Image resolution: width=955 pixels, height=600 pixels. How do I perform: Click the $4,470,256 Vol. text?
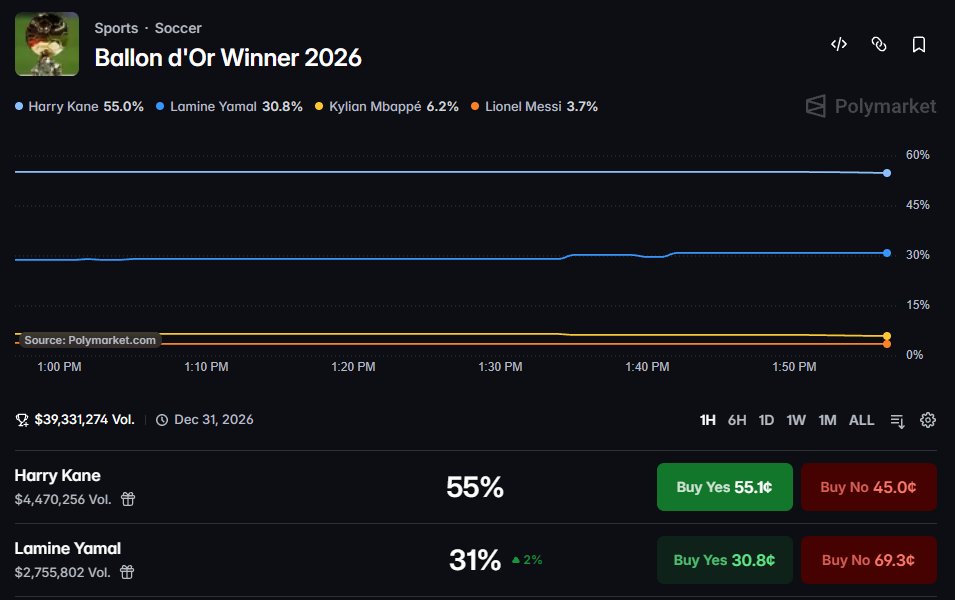pos(63,499)
